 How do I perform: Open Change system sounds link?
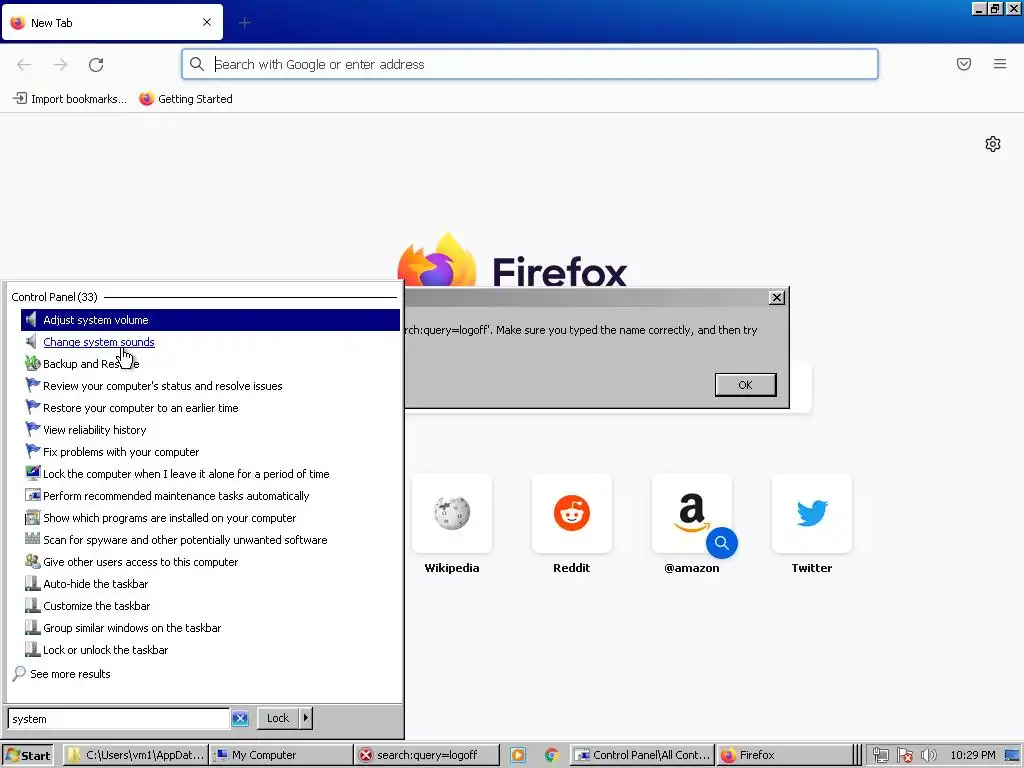pyautogui.click(x=99, y=342)
